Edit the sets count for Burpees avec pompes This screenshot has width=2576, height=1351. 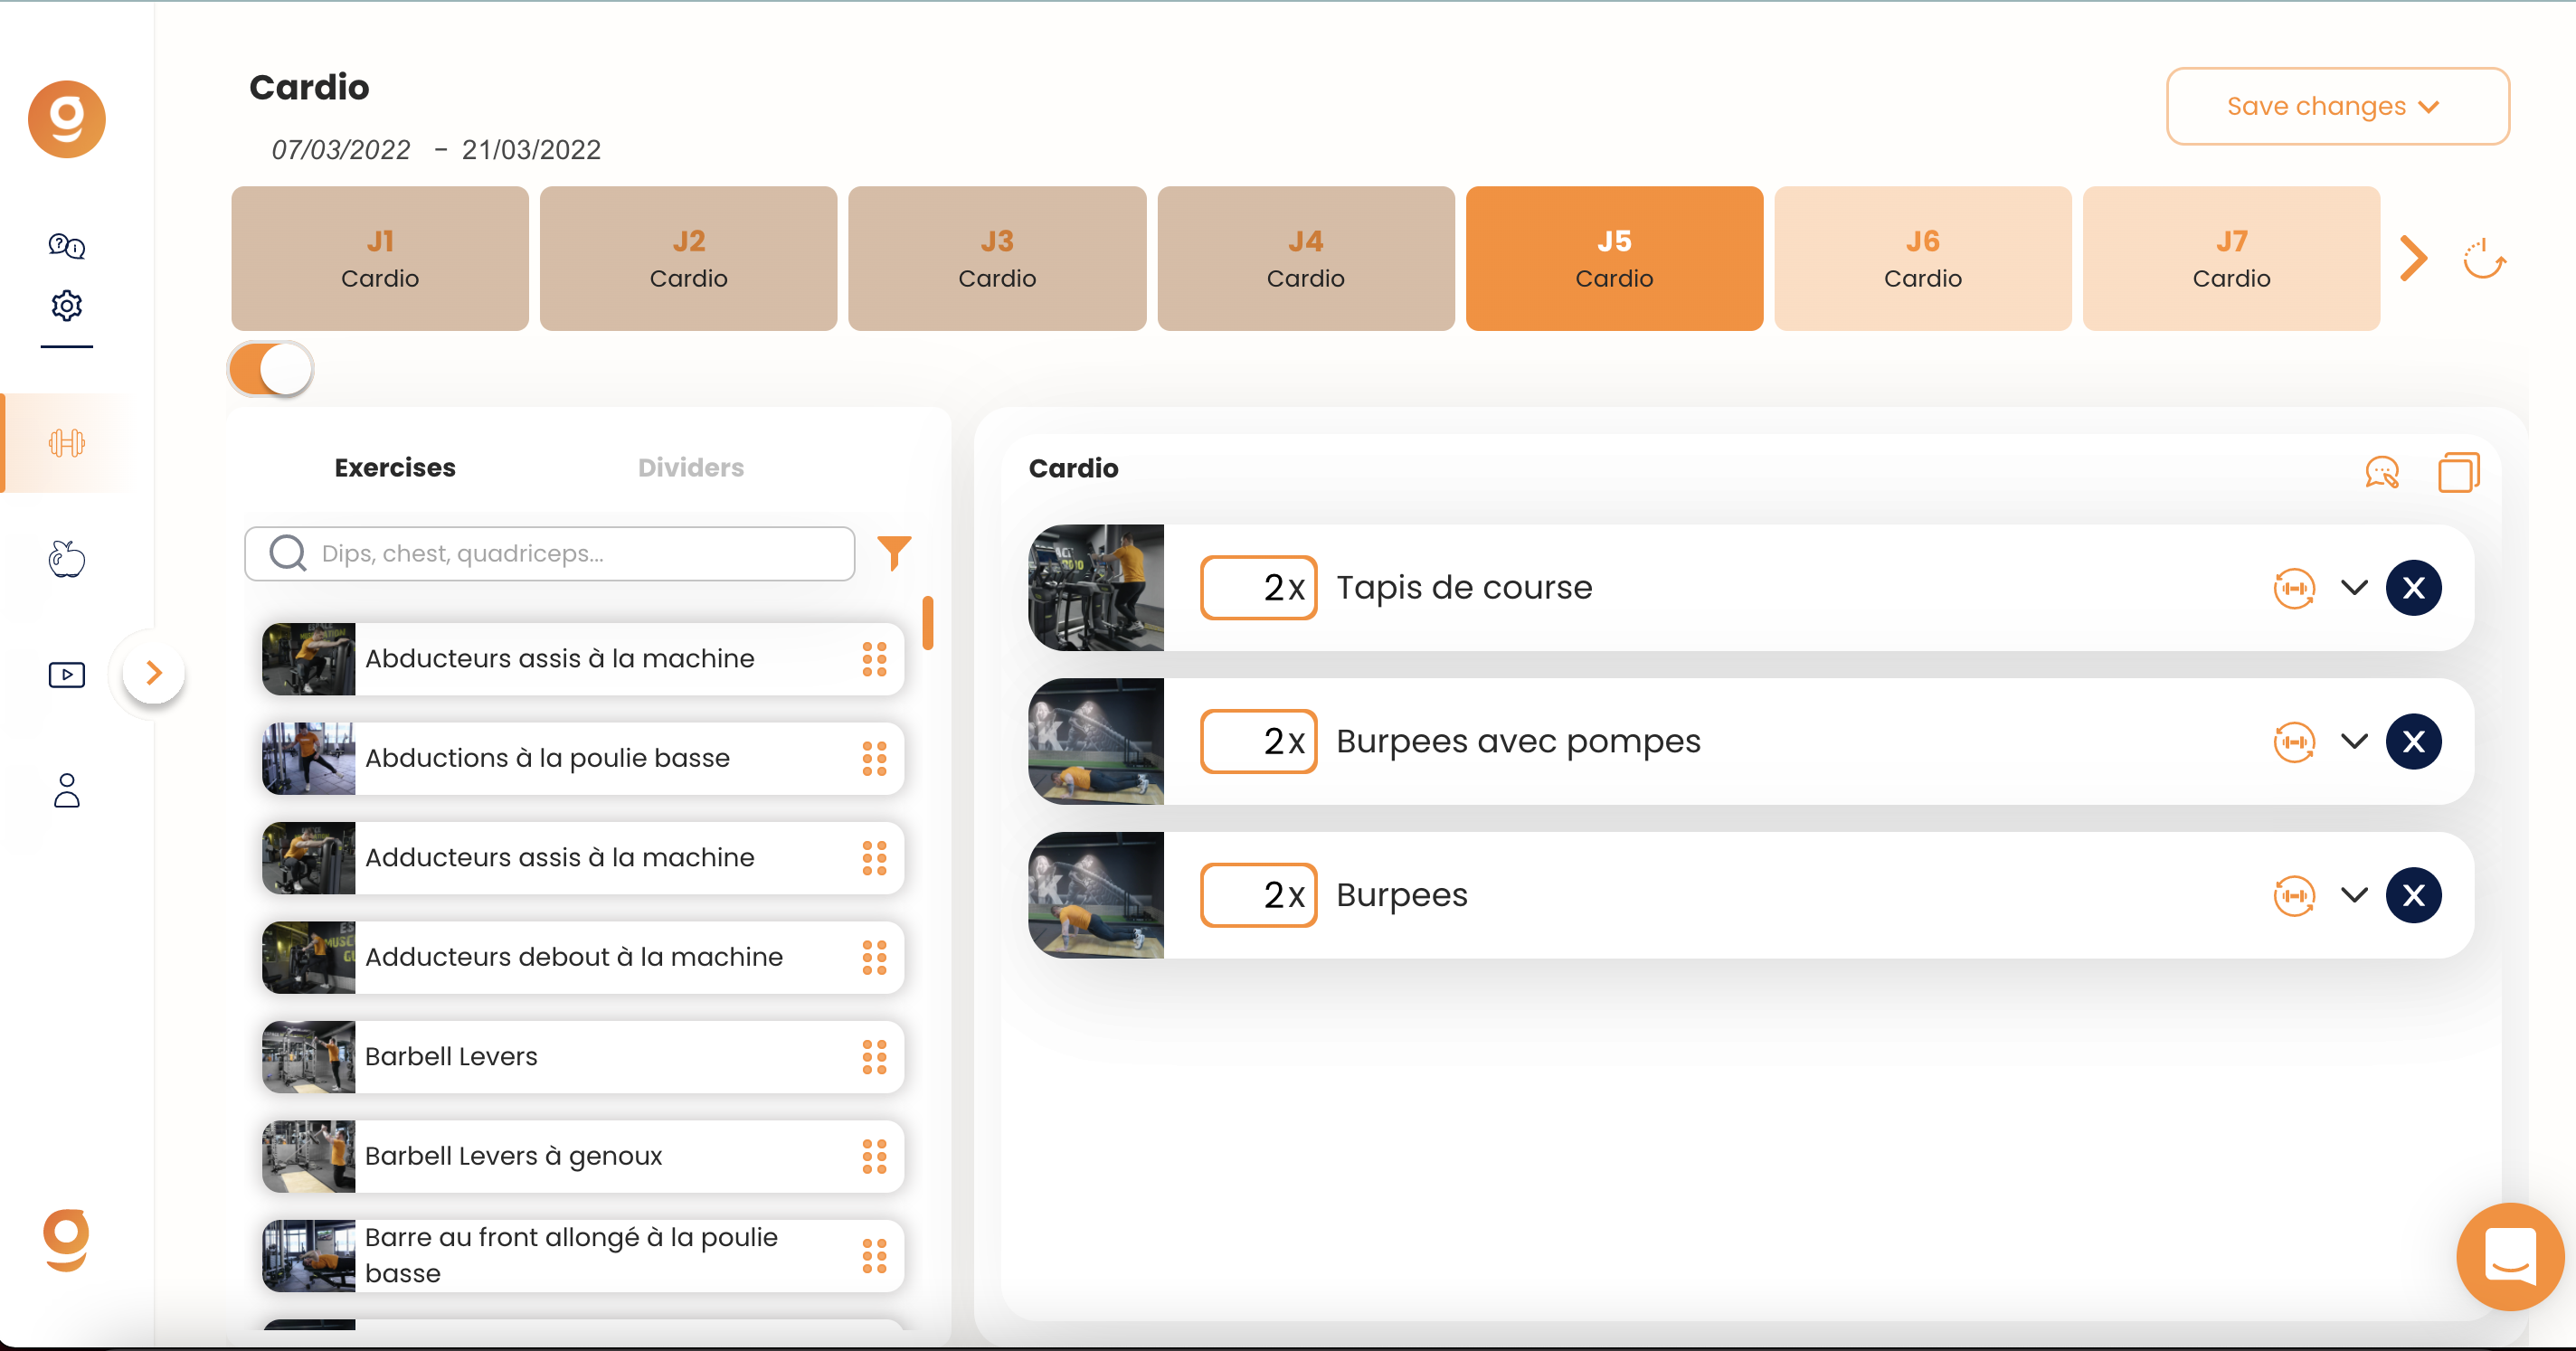pyautogui.click(x=1258, y=742)
